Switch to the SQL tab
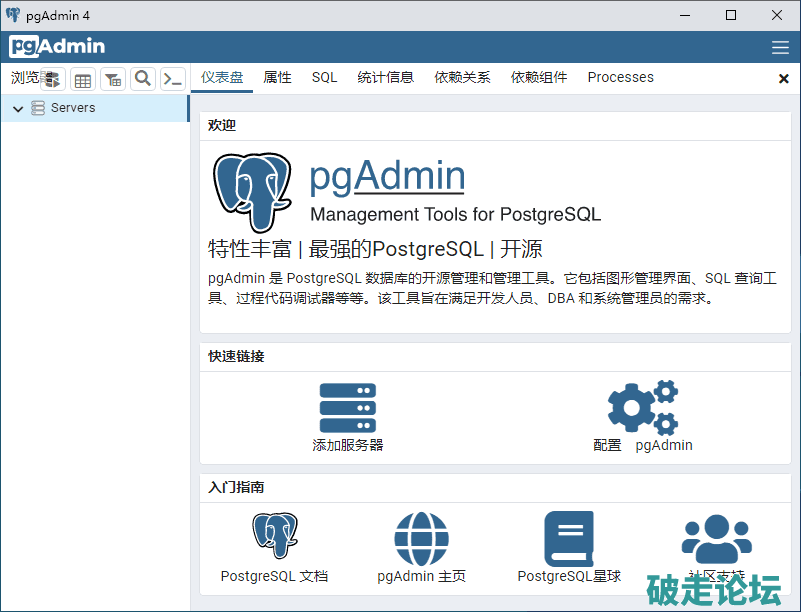801x612 pixels. pyautogui.click(x=324, y=78)
